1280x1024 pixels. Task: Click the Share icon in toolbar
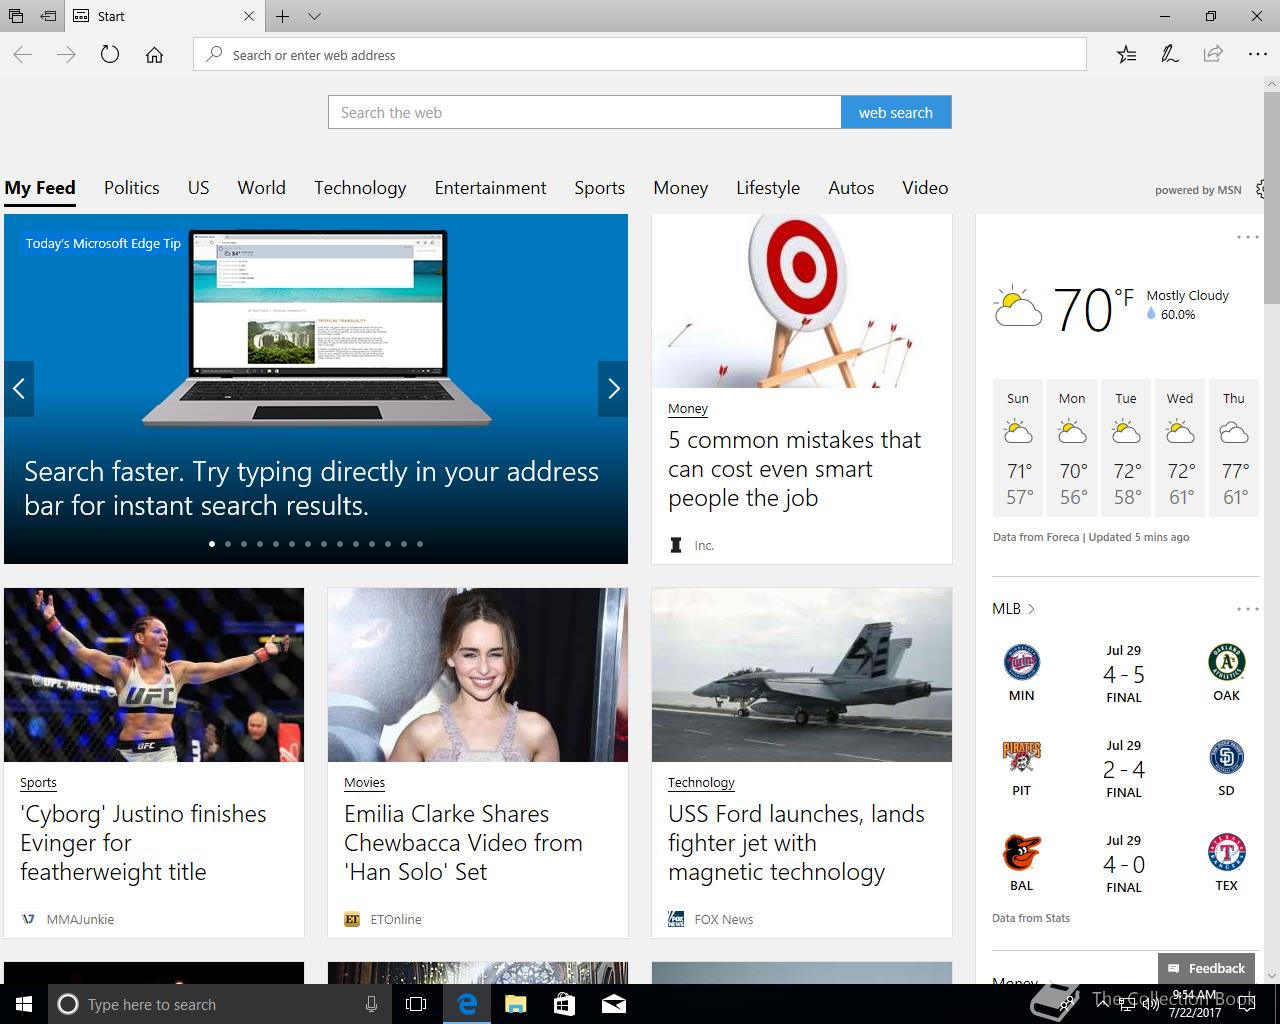1213,54
